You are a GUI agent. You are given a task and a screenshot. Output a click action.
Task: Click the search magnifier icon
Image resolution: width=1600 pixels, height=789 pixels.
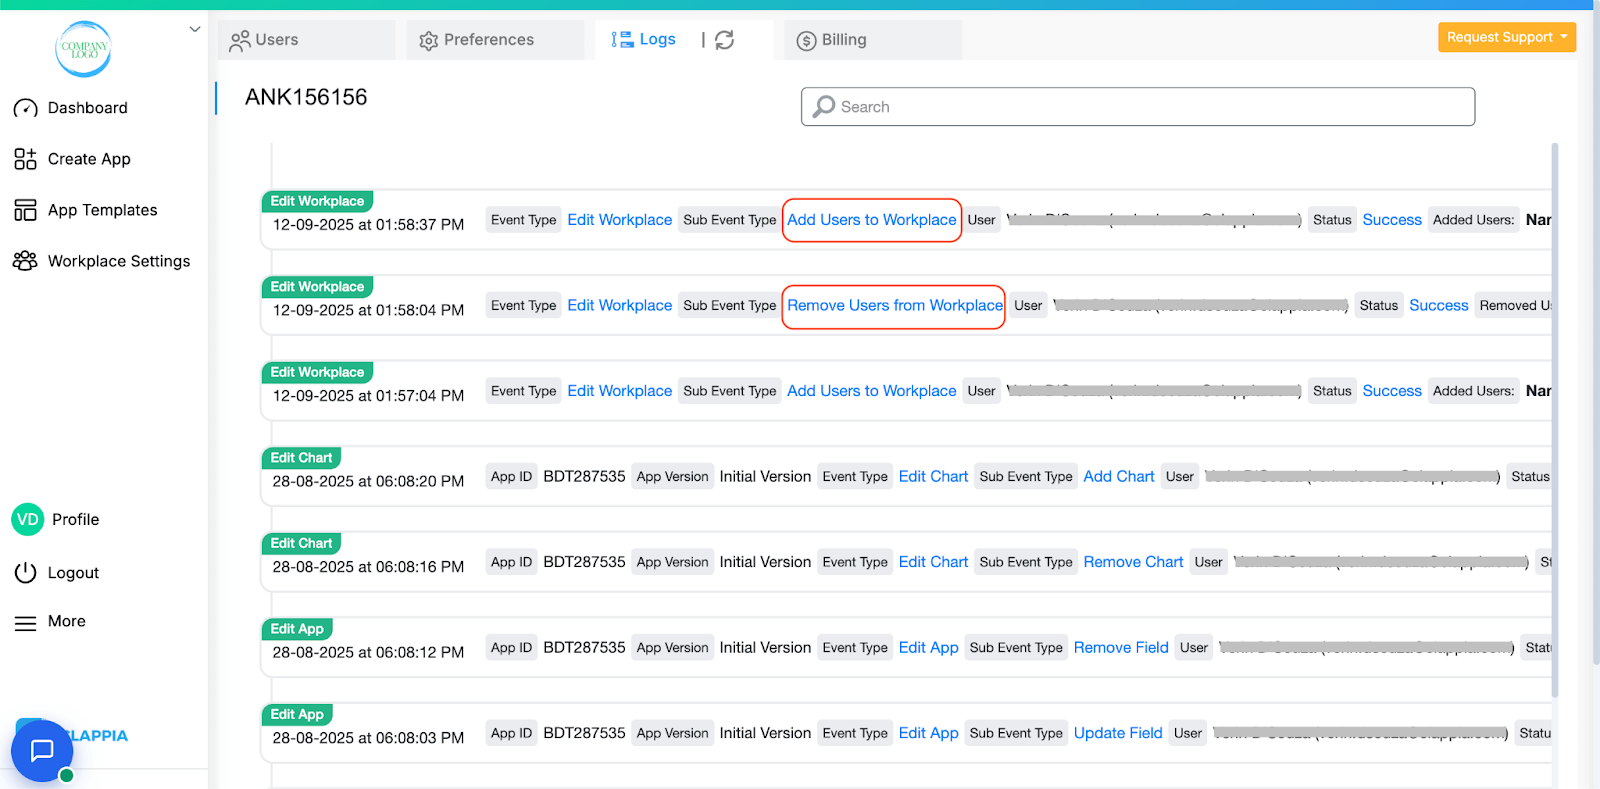pos(824,106)
